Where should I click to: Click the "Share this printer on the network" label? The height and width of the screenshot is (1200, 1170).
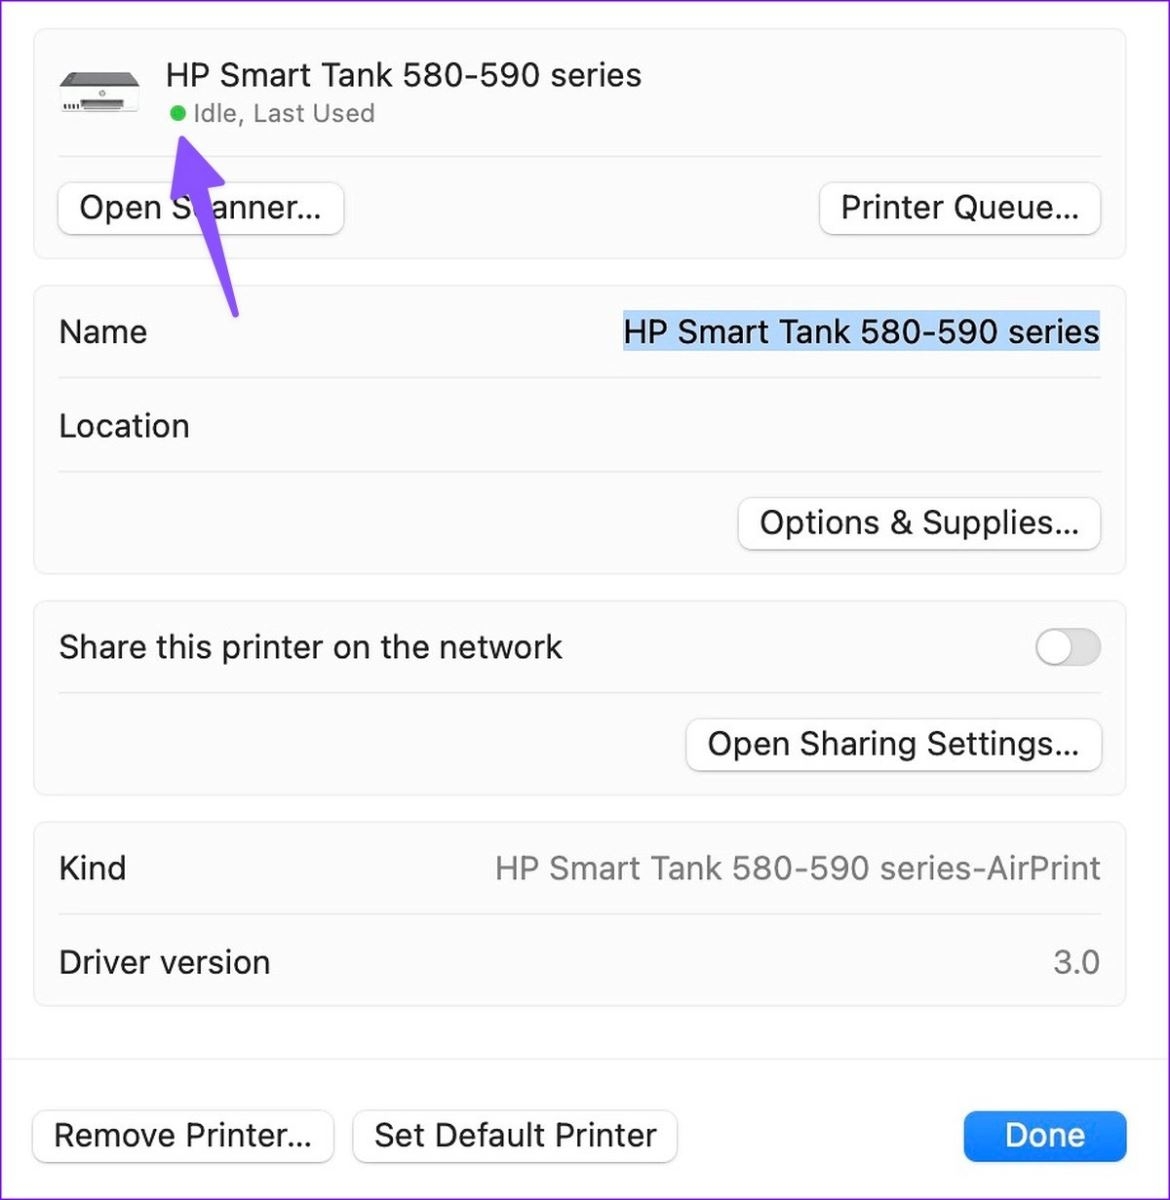click(310, 647)
